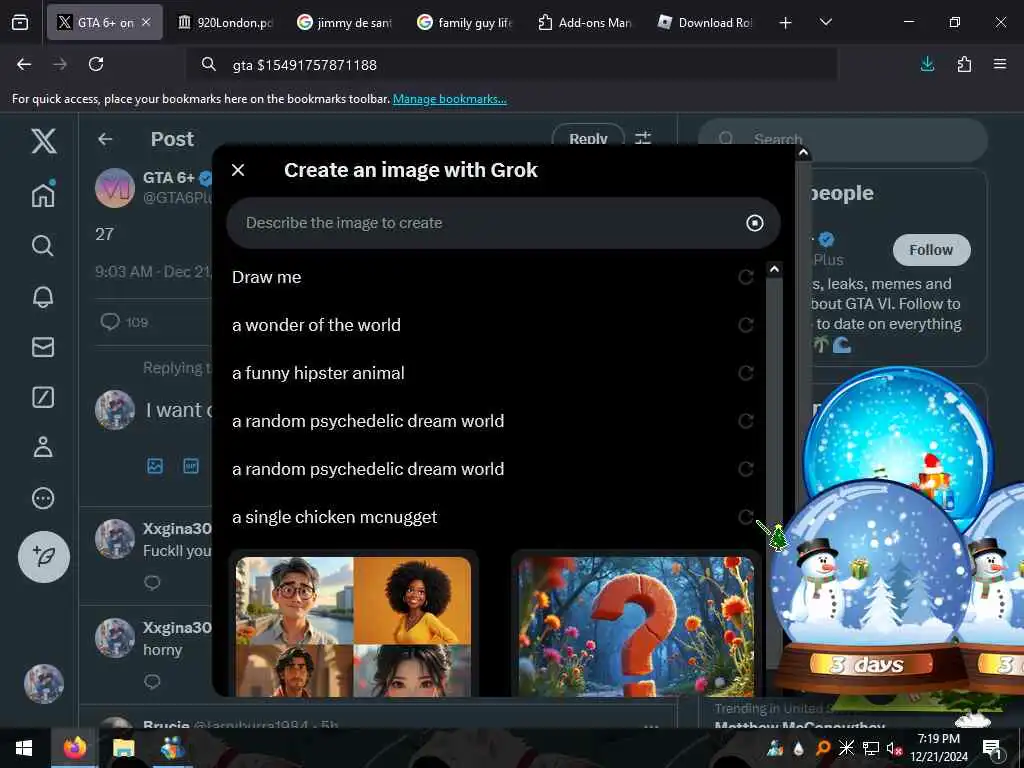This screenshot has width=1024, height=768.
Task: Follow the GTA 6+ account
Action: pyautogui.click(x=931, y=250)
